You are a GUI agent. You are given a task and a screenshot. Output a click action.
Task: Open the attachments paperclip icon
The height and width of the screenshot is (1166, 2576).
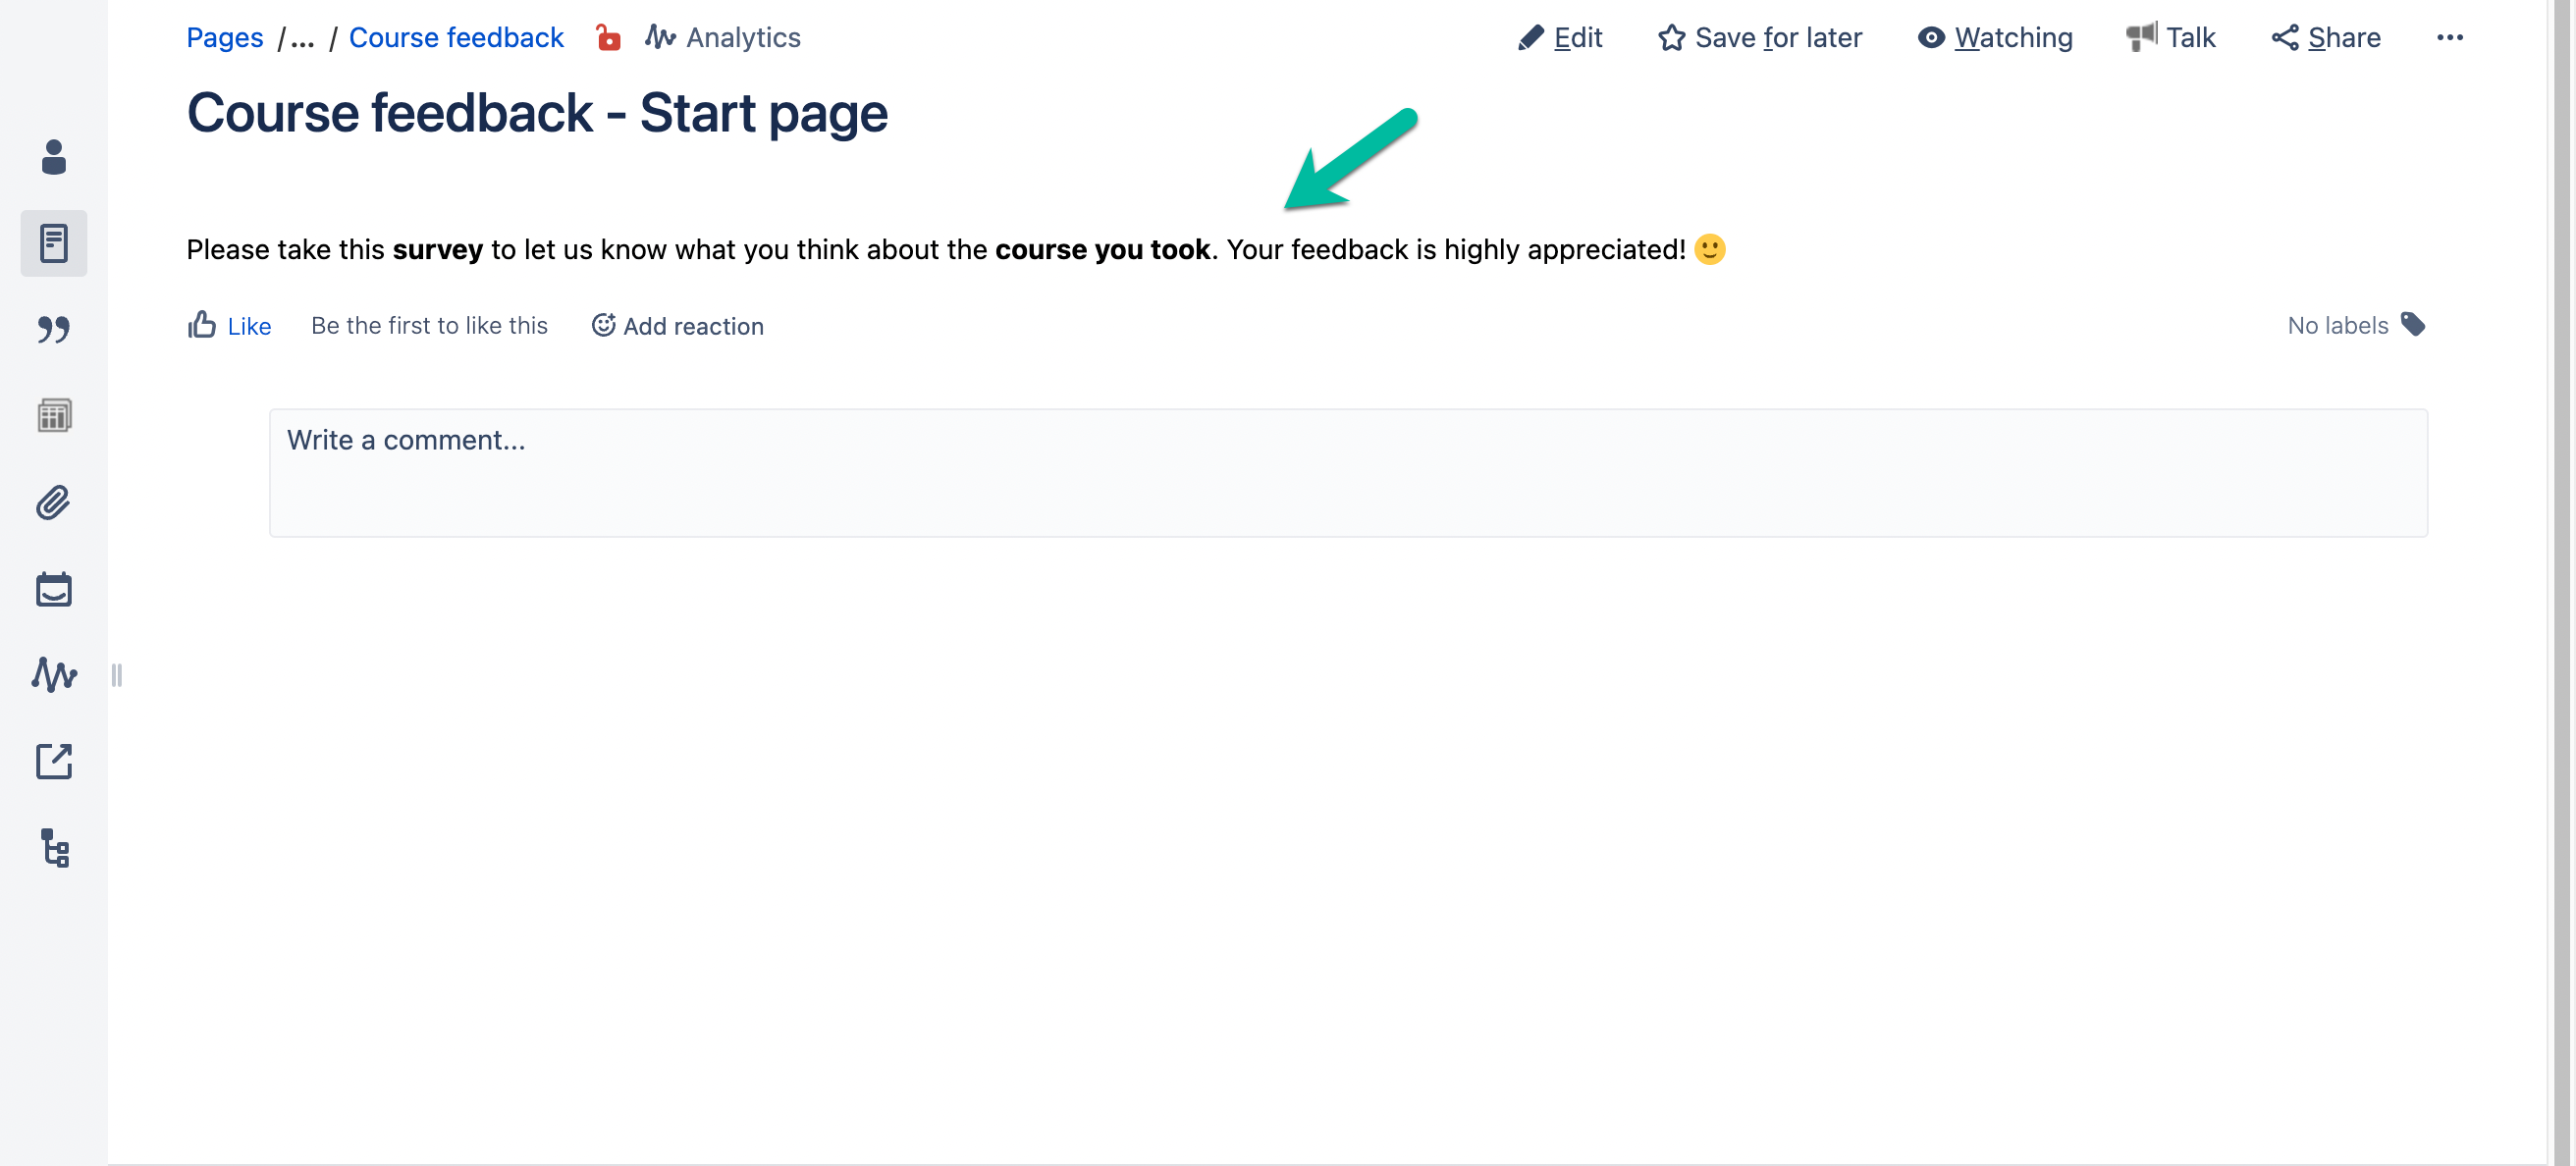pyautogui.click(x=54, y=503)
